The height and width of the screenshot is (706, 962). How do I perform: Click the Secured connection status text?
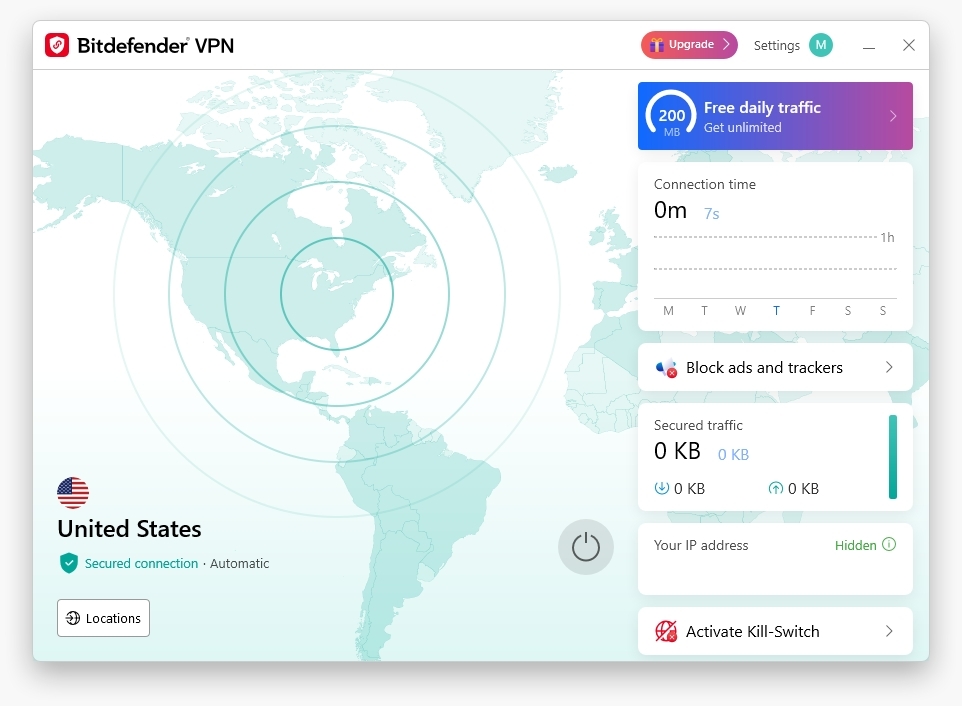click(141, 563)
